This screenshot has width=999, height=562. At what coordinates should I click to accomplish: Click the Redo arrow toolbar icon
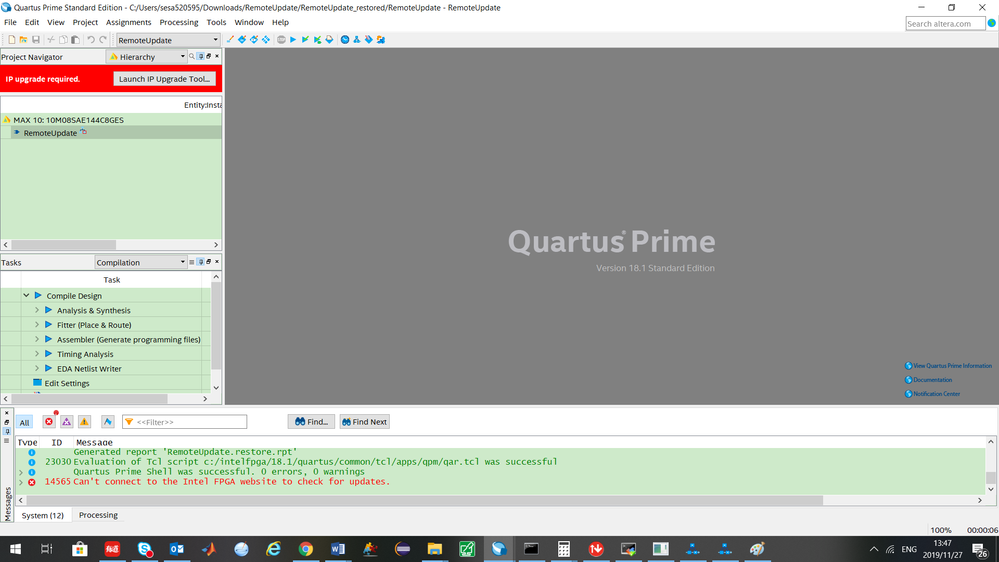point(103,40)
